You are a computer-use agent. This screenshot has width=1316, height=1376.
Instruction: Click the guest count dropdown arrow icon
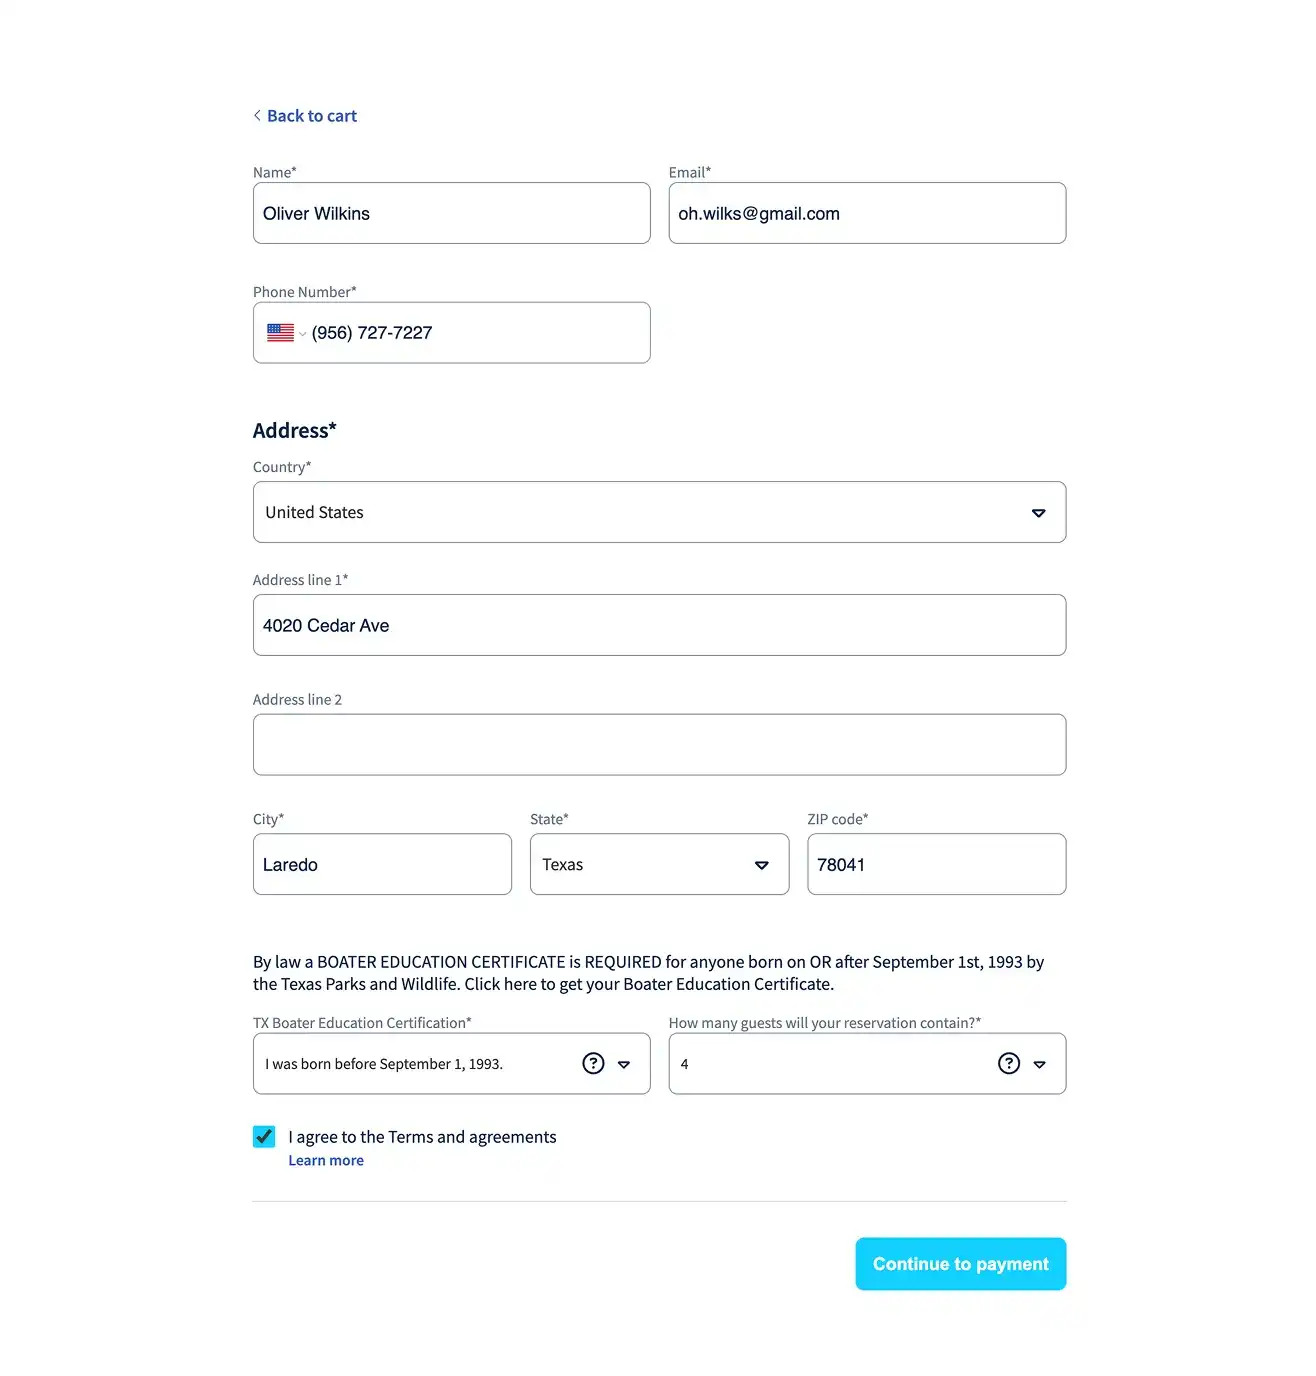click(x=1039, y=1064)
